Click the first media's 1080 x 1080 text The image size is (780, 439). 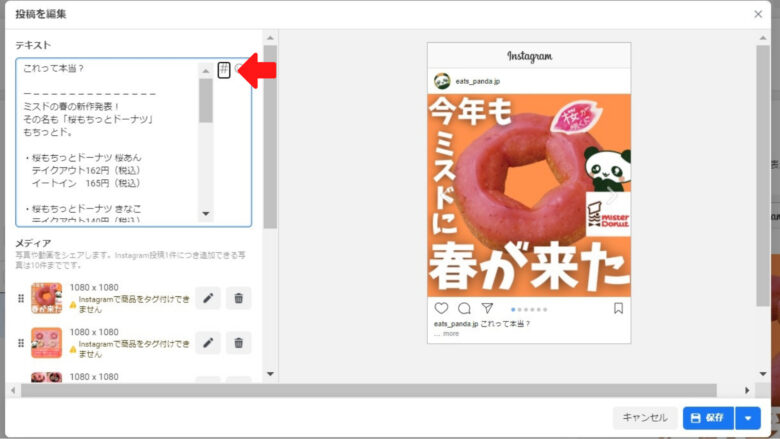(x=94, y=287)
